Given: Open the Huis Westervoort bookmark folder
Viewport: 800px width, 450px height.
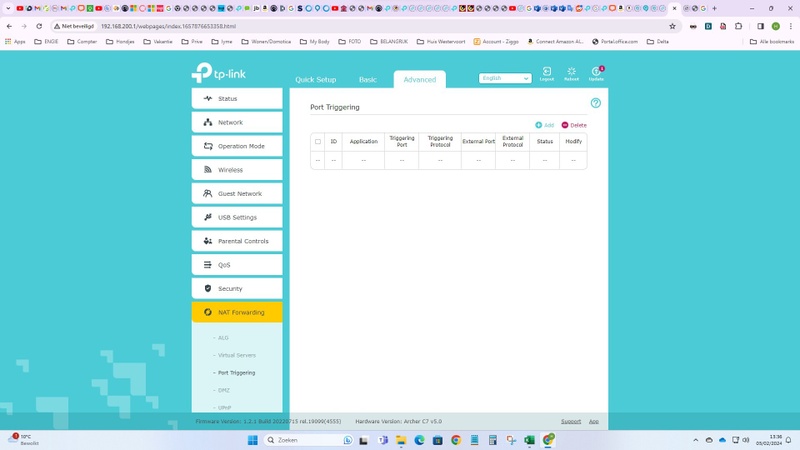Looking at the screenshot, I should (441, 42).
